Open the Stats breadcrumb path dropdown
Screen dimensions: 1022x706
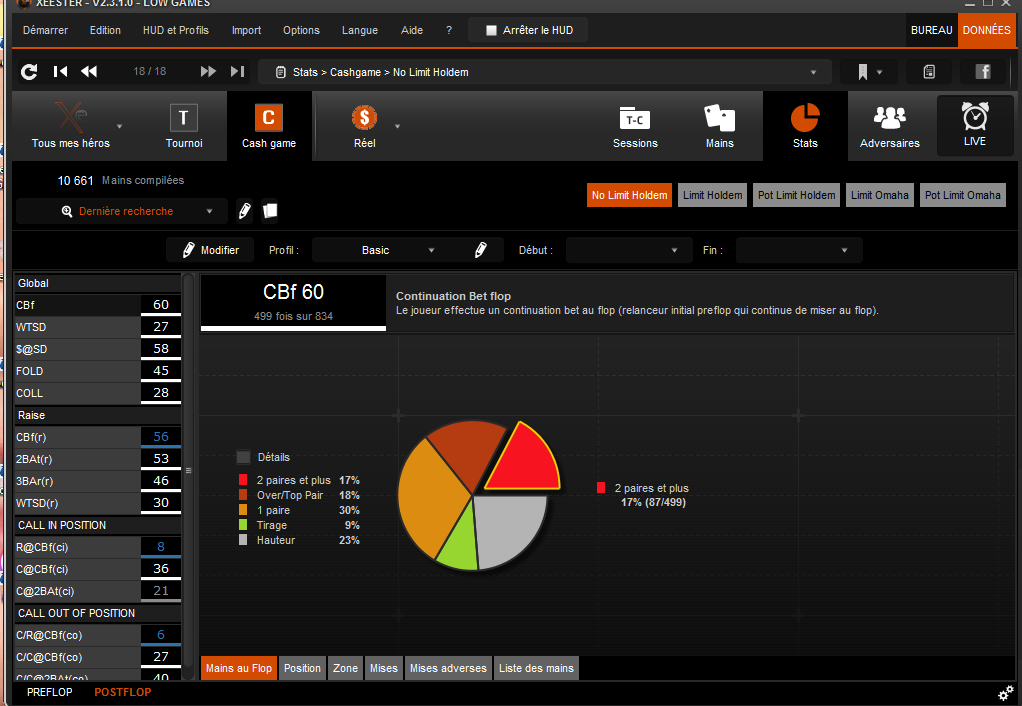click(x=545, y=72)
